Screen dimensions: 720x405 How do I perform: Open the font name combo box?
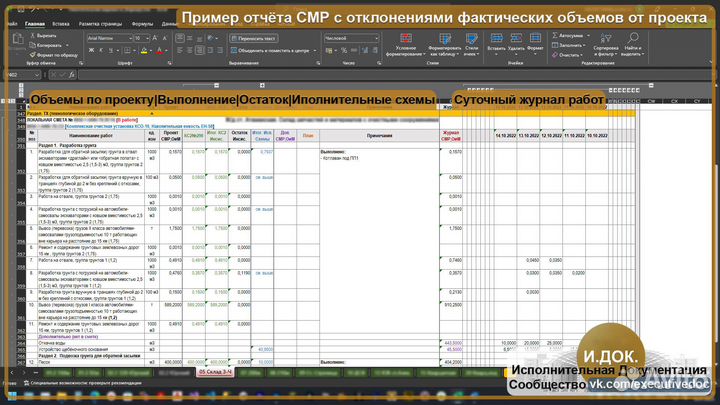[x=110, y=39]
